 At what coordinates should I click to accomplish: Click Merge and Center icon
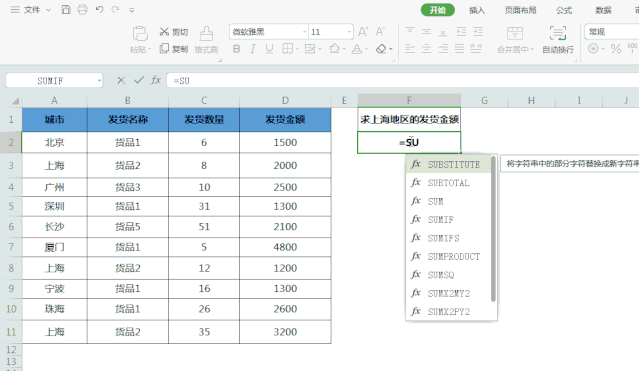[x=515, y=33]
